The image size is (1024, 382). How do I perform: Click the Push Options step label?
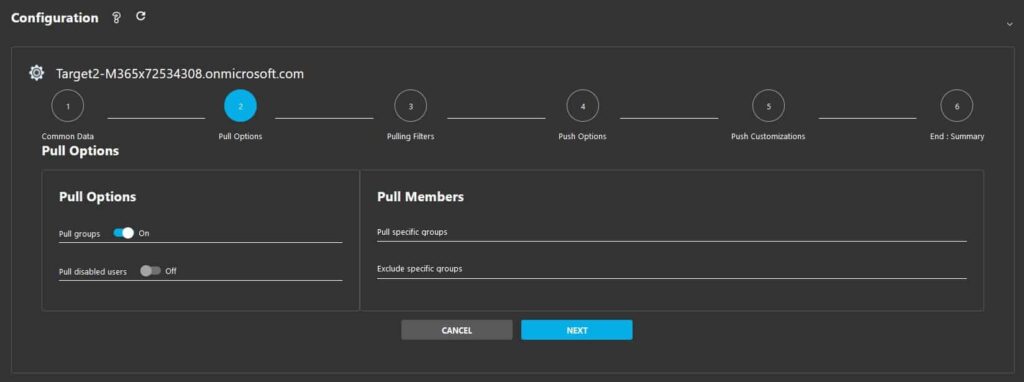[583, 136]
